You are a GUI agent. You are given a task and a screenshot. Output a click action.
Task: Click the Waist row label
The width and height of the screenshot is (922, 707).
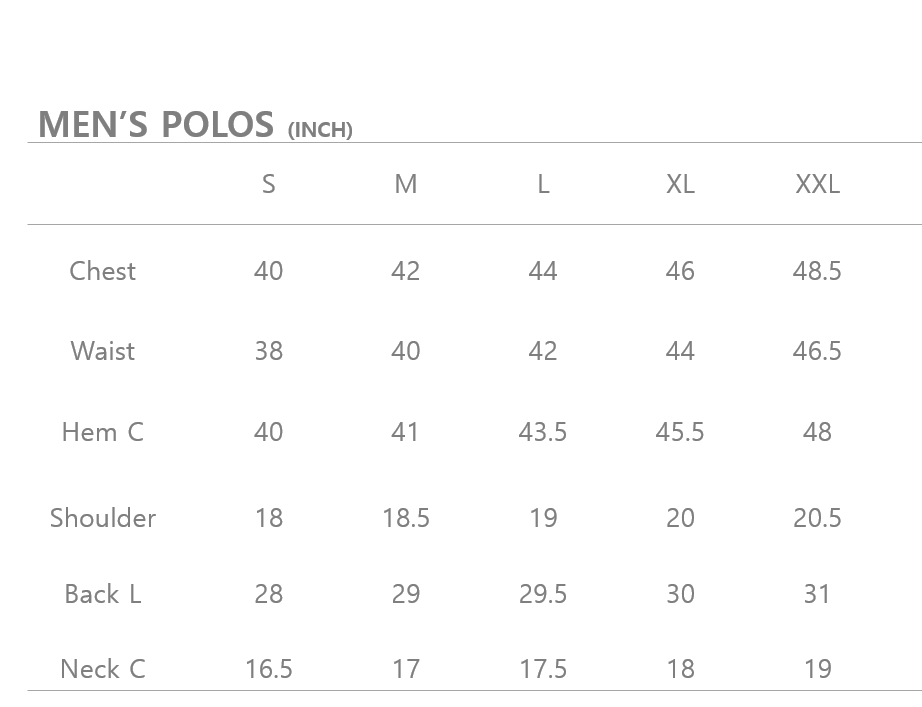(x=103, y=351)
